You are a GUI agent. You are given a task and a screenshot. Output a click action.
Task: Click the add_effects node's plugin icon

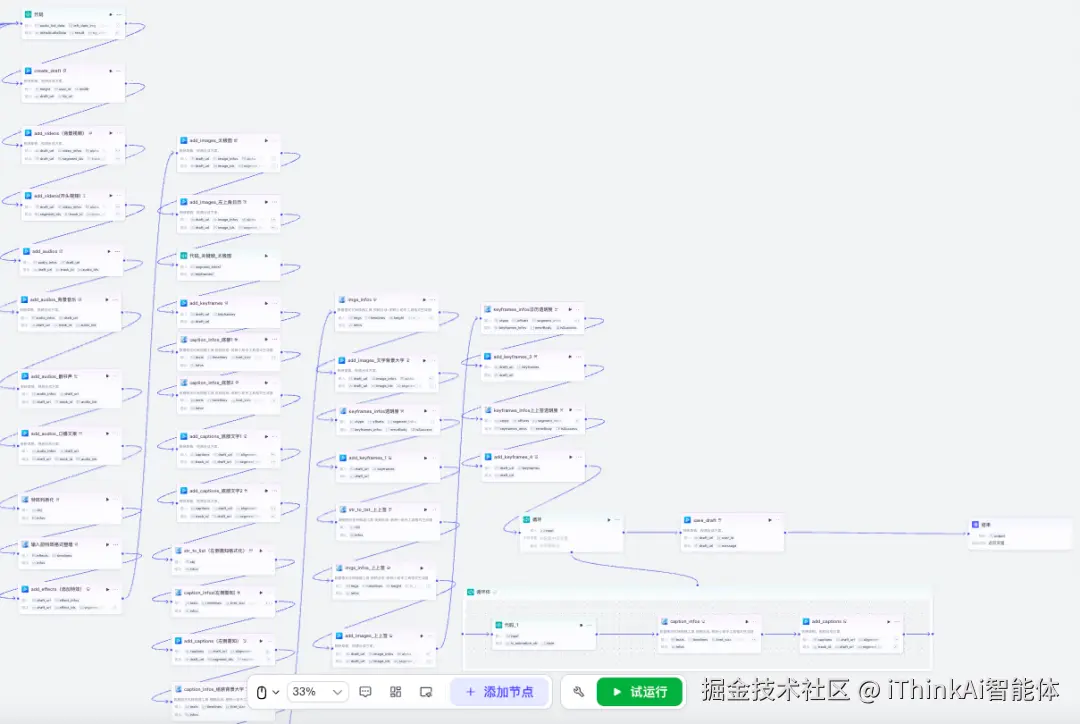25,589
